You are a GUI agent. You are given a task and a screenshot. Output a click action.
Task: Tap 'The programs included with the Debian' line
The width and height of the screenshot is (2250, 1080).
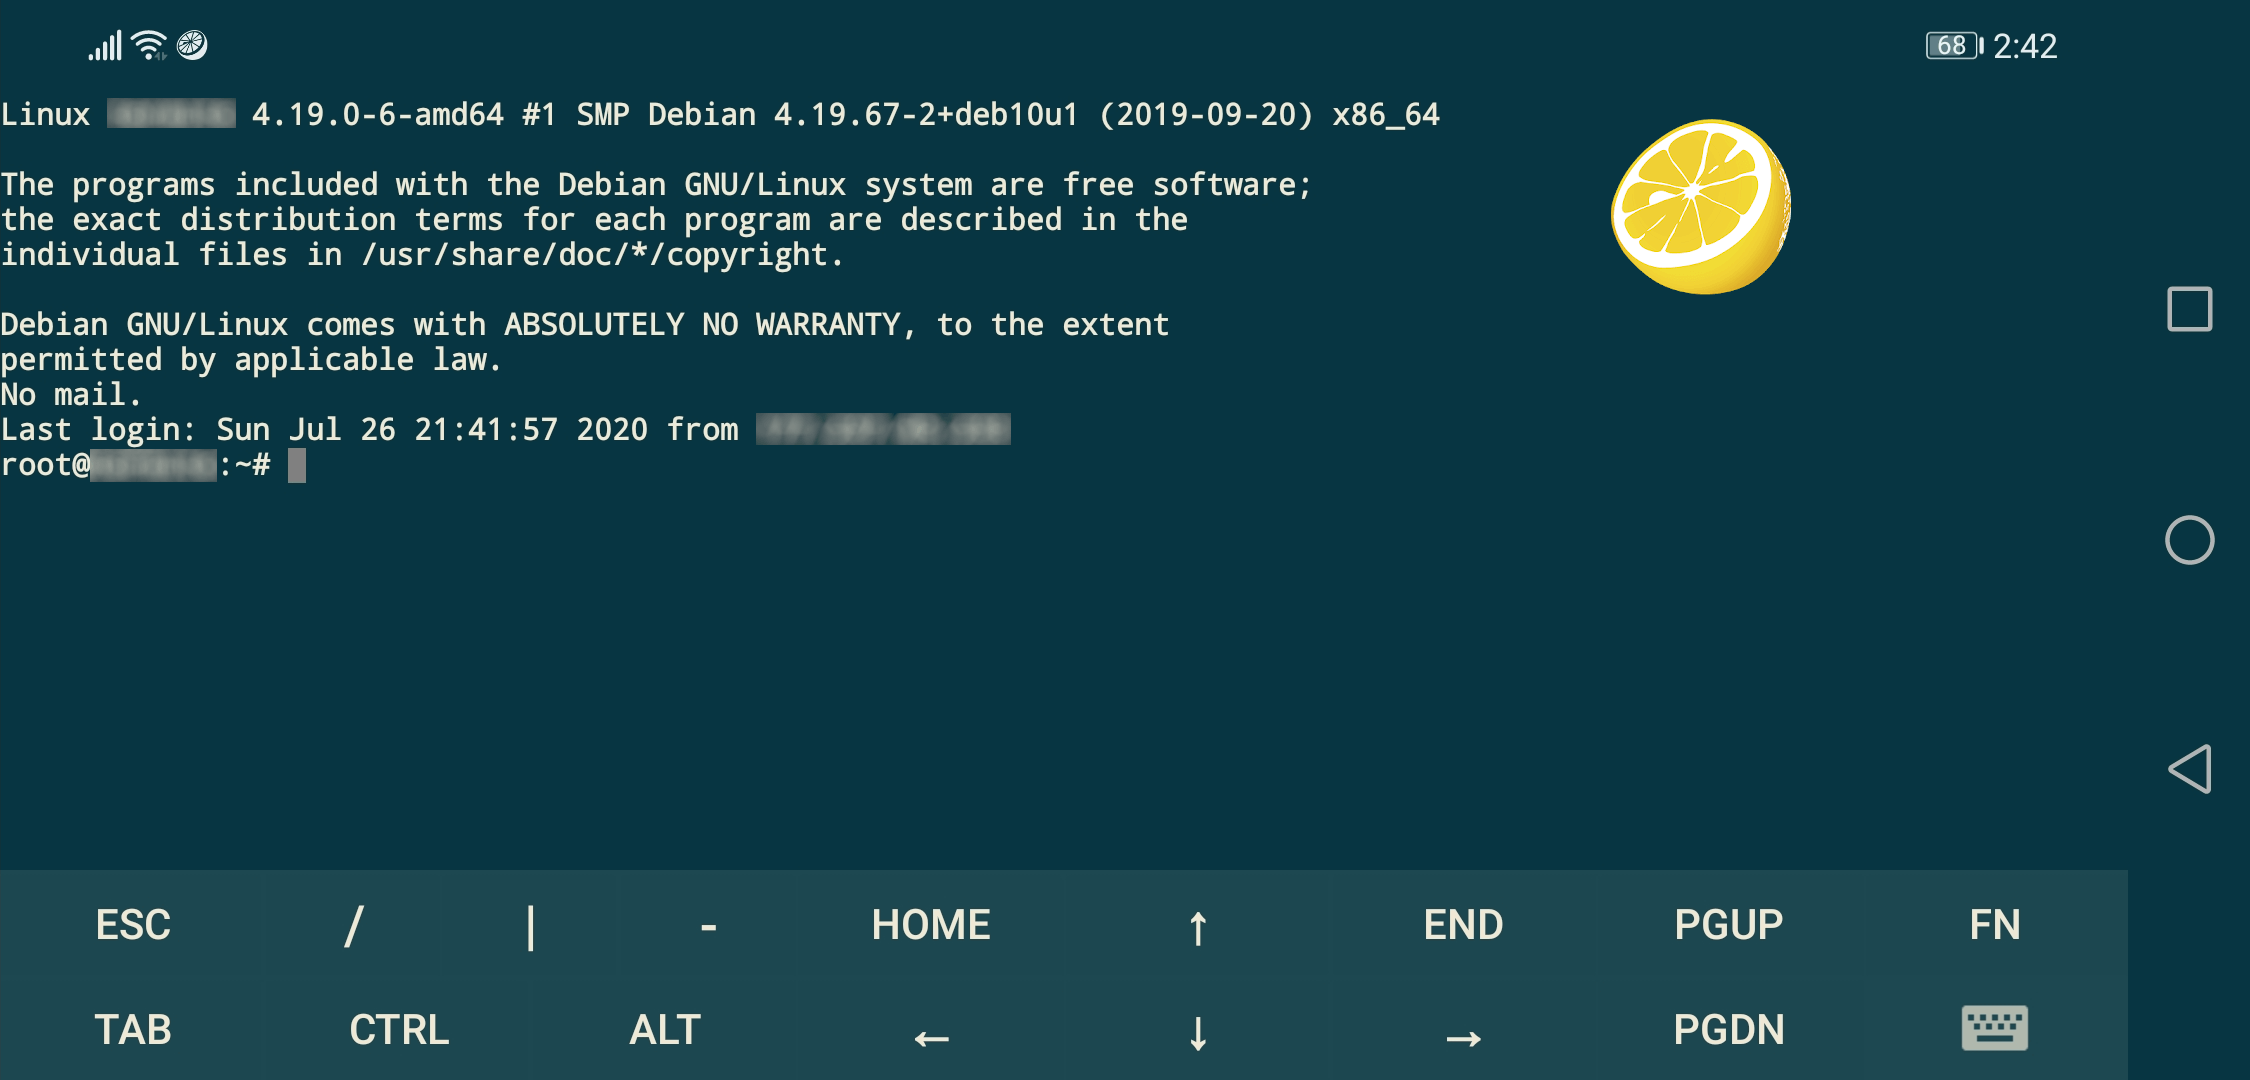pyautogui.click(x=656, y=184)
